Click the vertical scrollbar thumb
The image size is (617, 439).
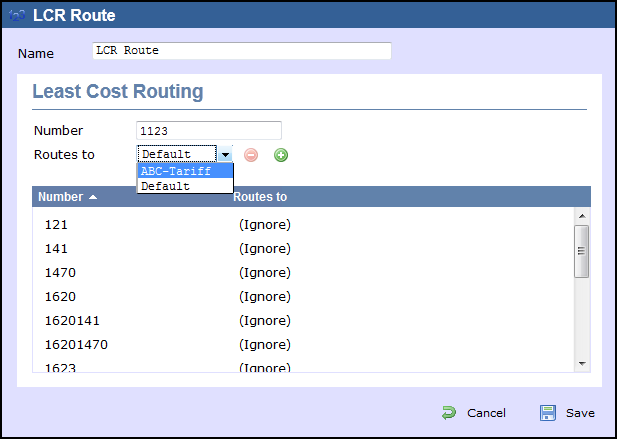pos(581,250)
